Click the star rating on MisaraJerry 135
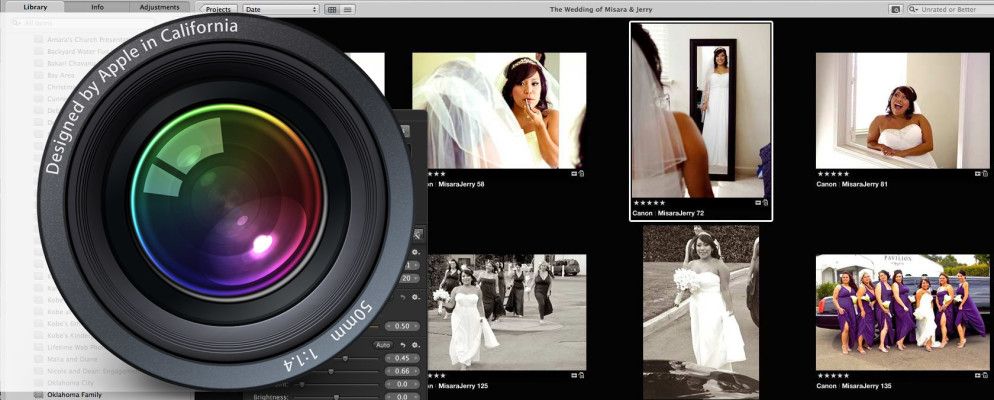Screen dimensions: 994x400 click(x=833, y=375)
